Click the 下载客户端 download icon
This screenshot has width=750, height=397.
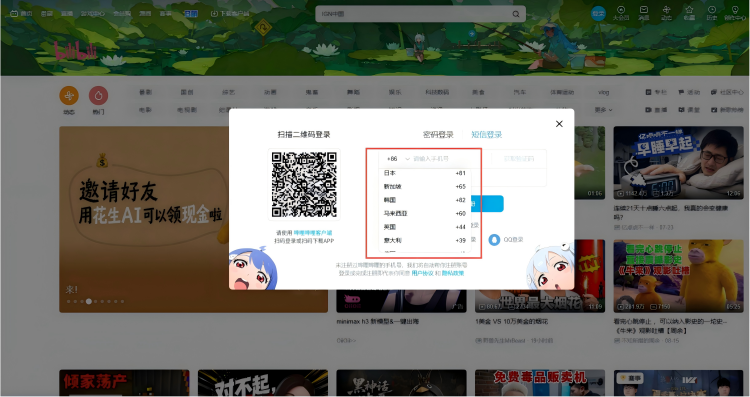pyautogui.click(x=214, y=14)
